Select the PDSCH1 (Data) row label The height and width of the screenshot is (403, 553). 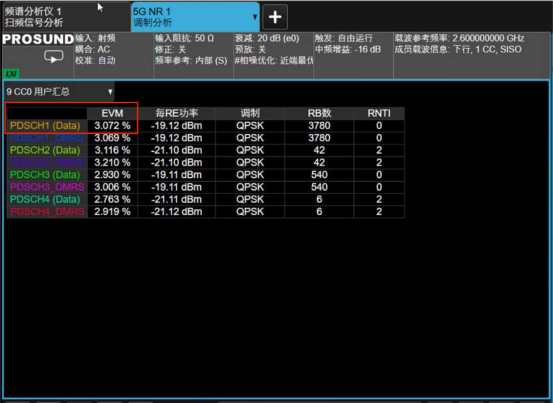(45, 126)
